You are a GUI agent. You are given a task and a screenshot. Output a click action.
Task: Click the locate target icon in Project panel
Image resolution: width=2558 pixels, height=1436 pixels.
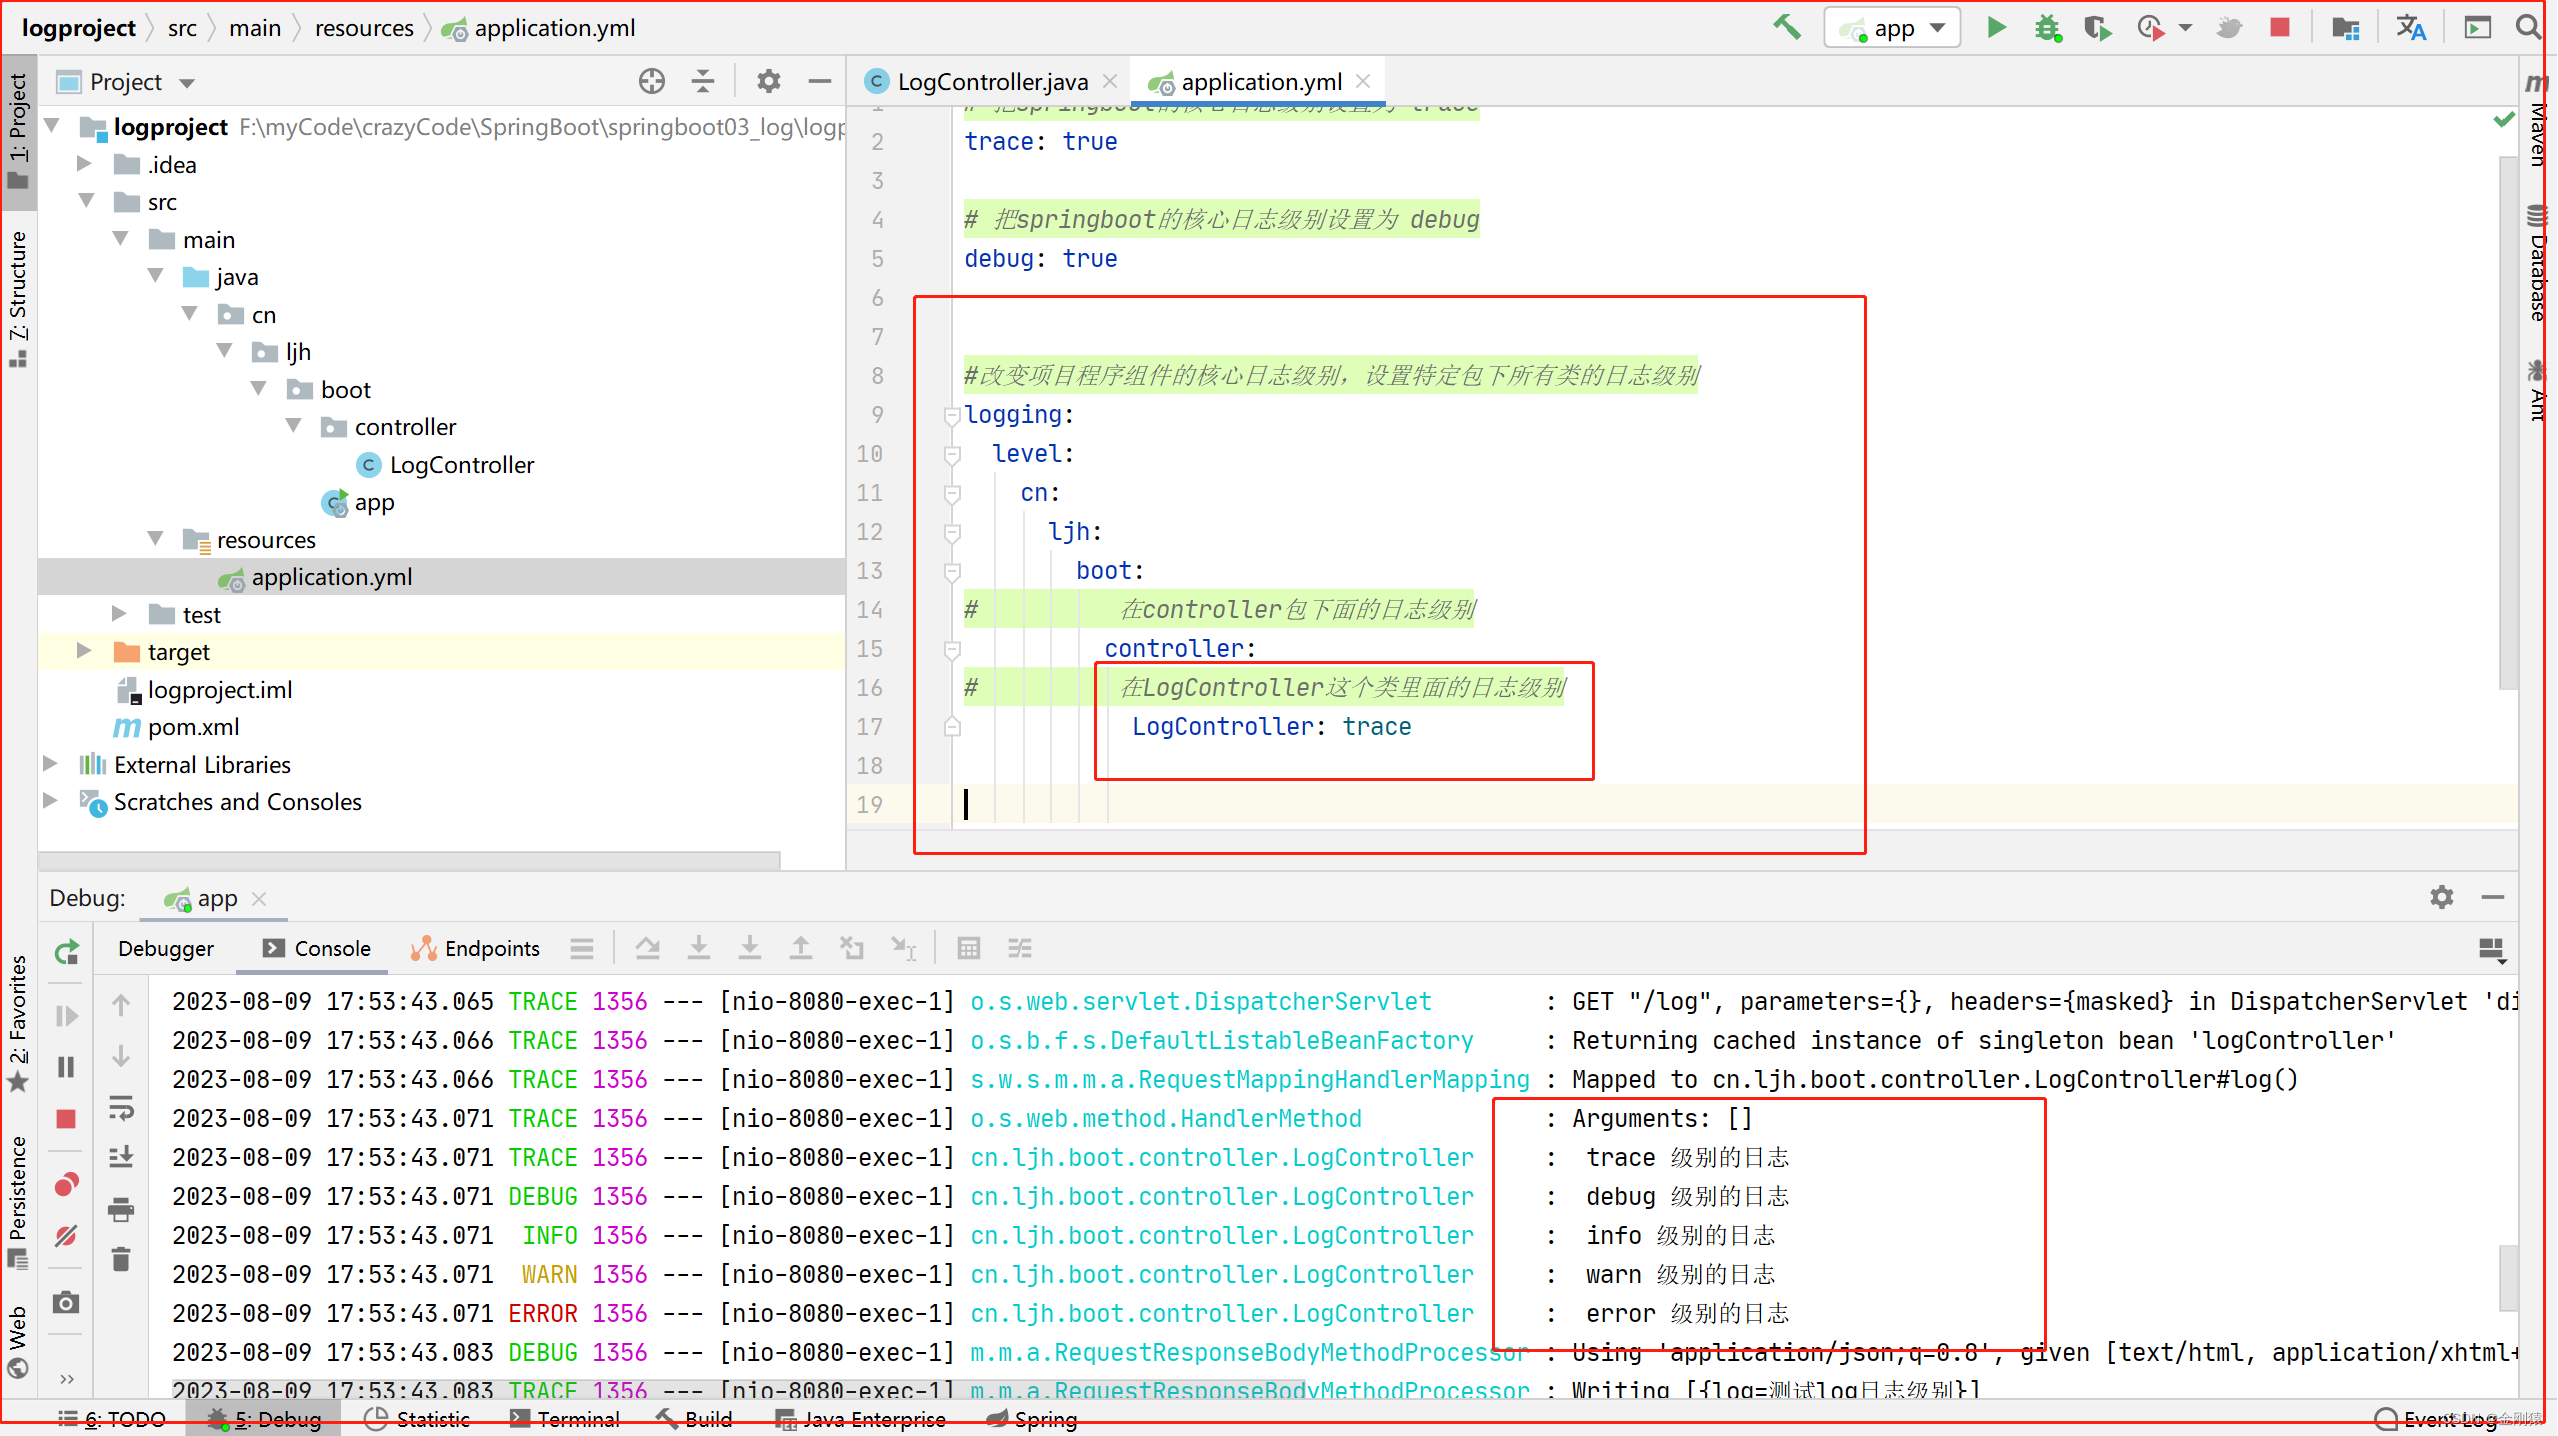point(651,81)
